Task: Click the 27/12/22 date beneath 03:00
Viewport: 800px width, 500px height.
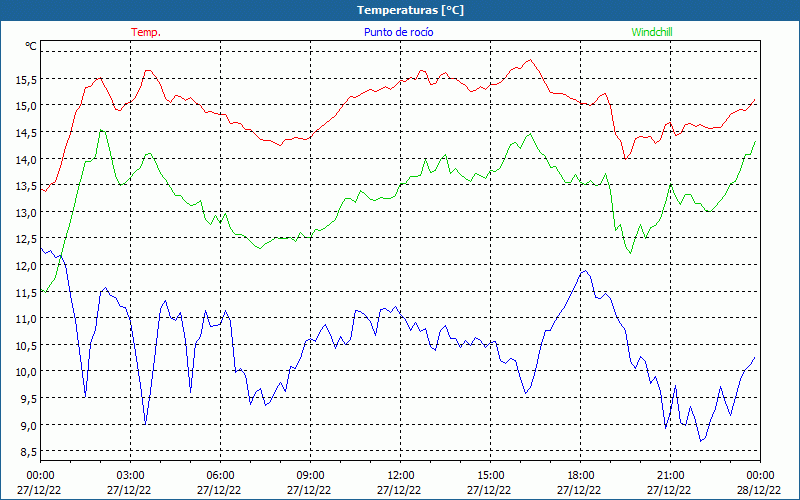Action: tap(129, 490)
